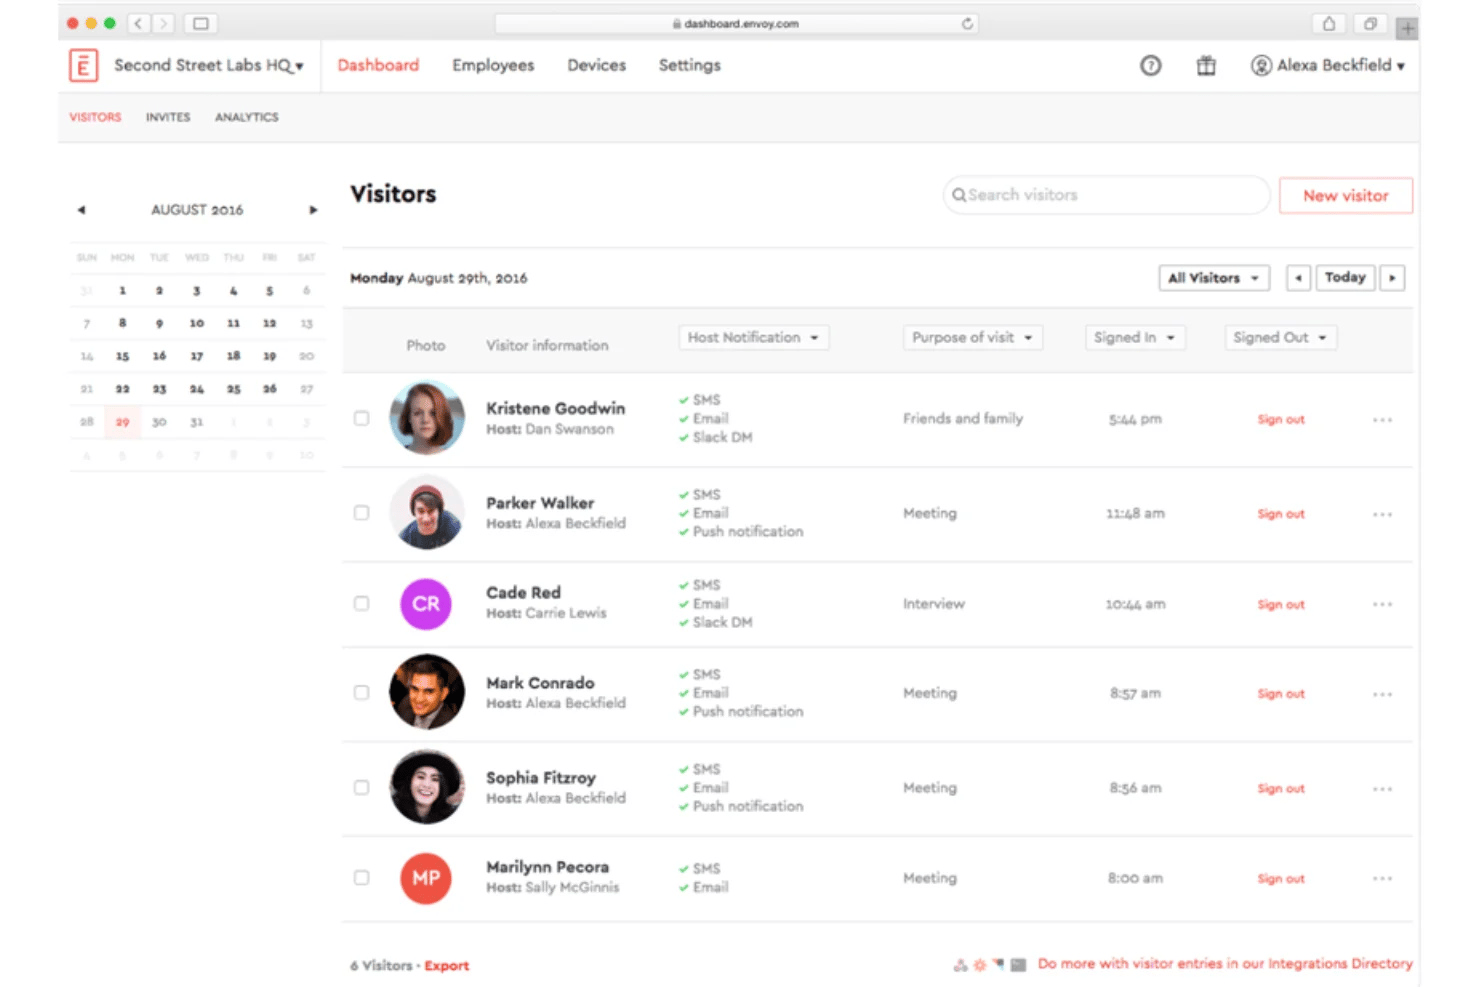Image resolution: width=1480 pixels, height=987 pixels.
Task: Click Parker Walker visitor name
Action: [x=540, y=503]
